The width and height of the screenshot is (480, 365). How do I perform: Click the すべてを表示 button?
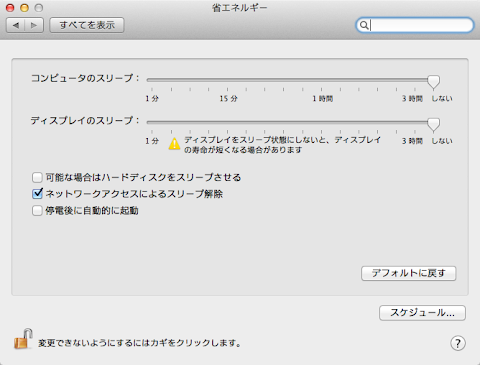tap(87, 25)
